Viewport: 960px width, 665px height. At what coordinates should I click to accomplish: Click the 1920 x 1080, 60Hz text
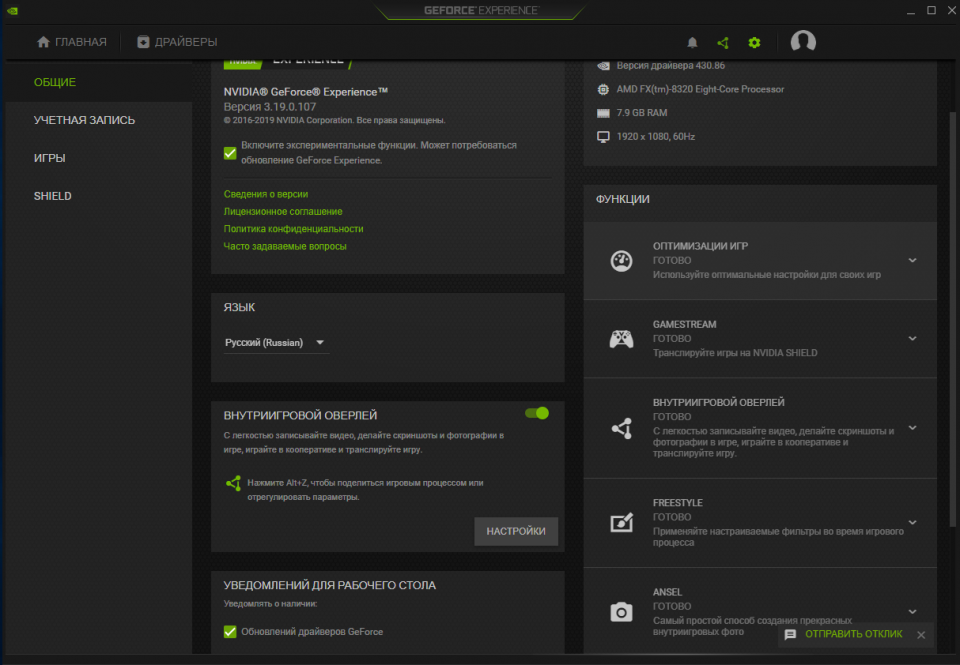tap(656, 137)
